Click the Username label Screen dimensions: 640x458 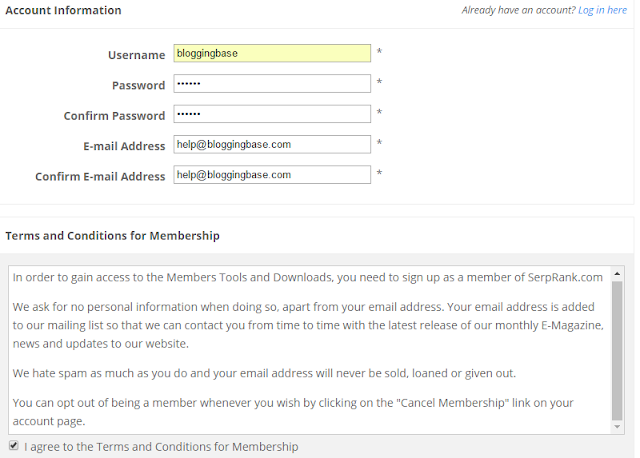(x=136, y=55)
